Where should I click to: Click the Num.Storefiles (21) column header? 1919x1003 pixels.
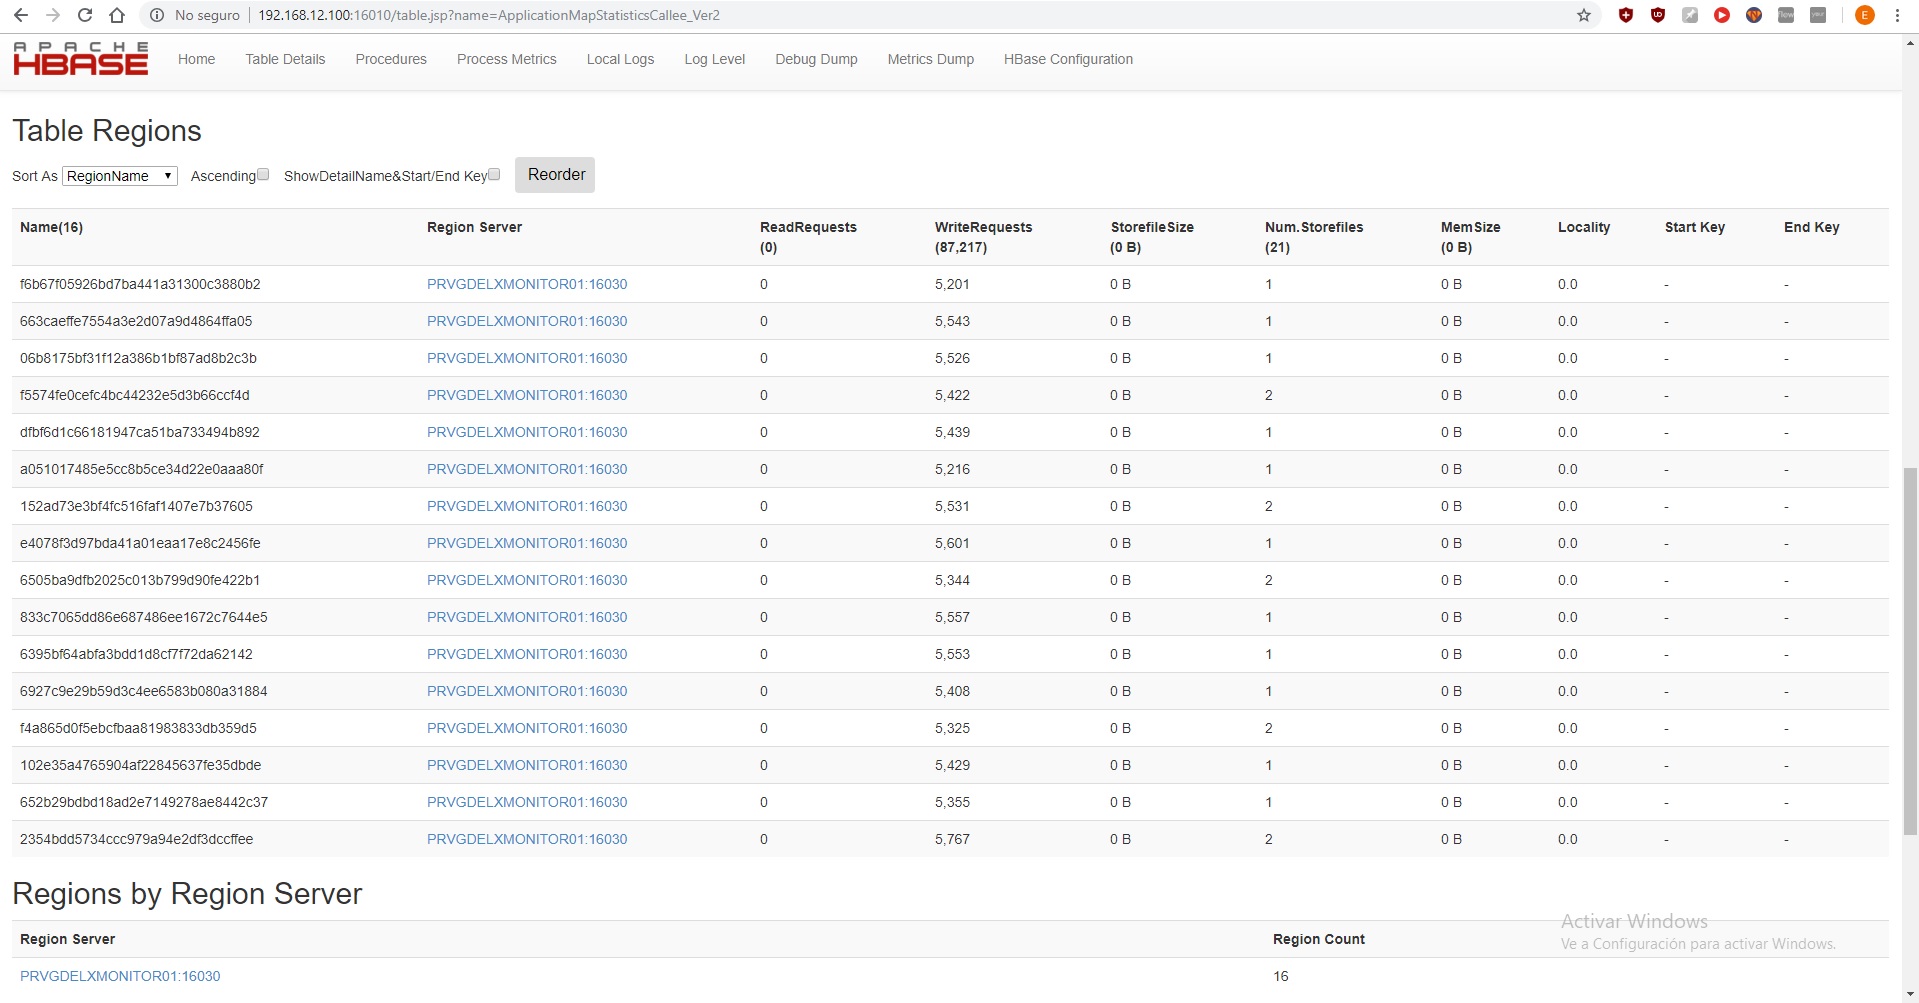coord(1314,237)
